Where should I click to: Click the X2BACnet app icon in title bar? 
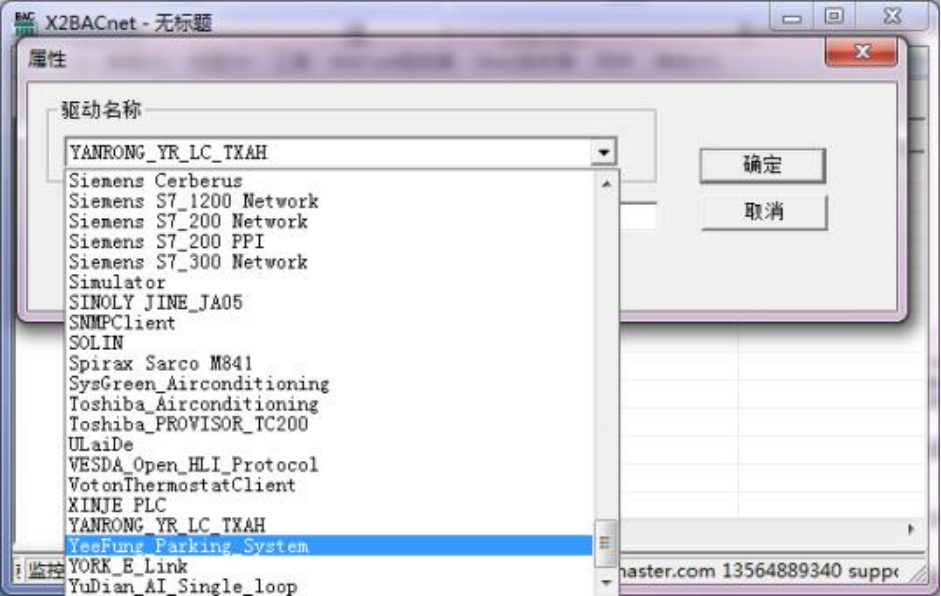pyautogui.click(x=25, y=23)
